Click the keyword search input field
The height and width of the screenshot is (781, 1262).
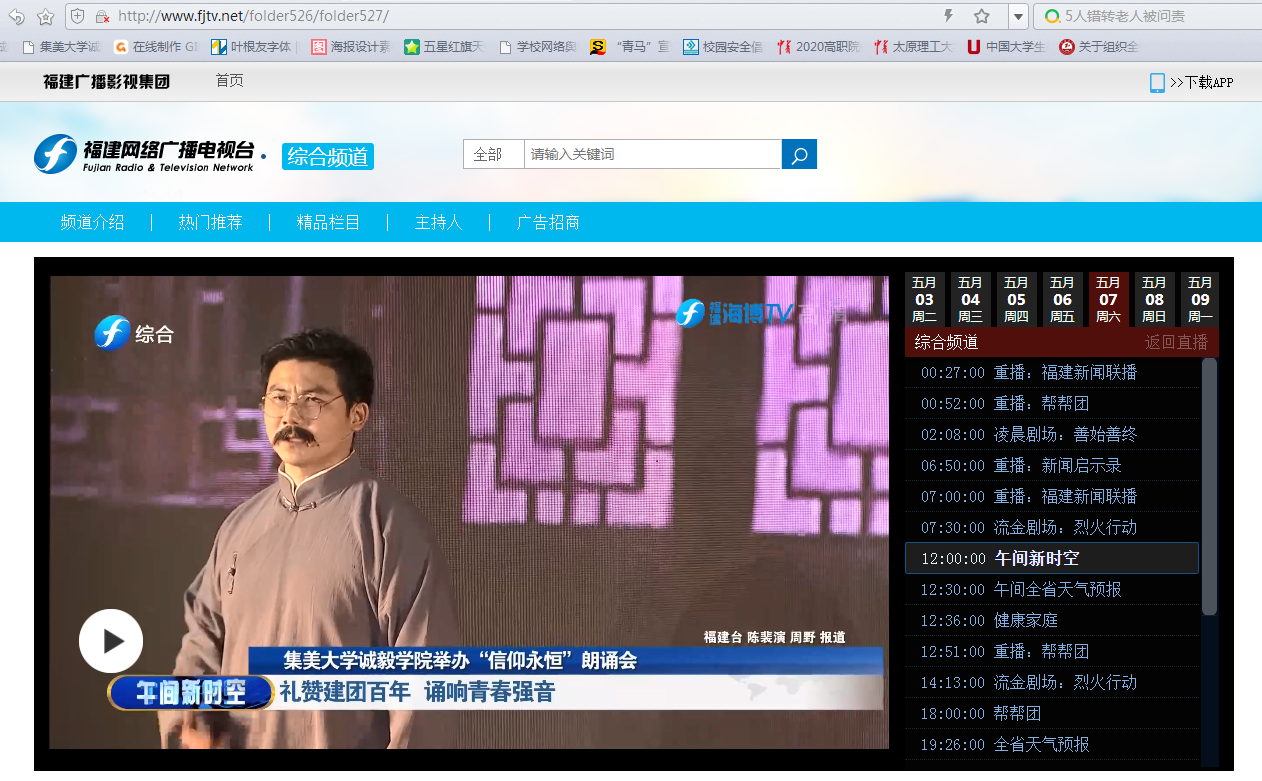[x=652, y=154]
